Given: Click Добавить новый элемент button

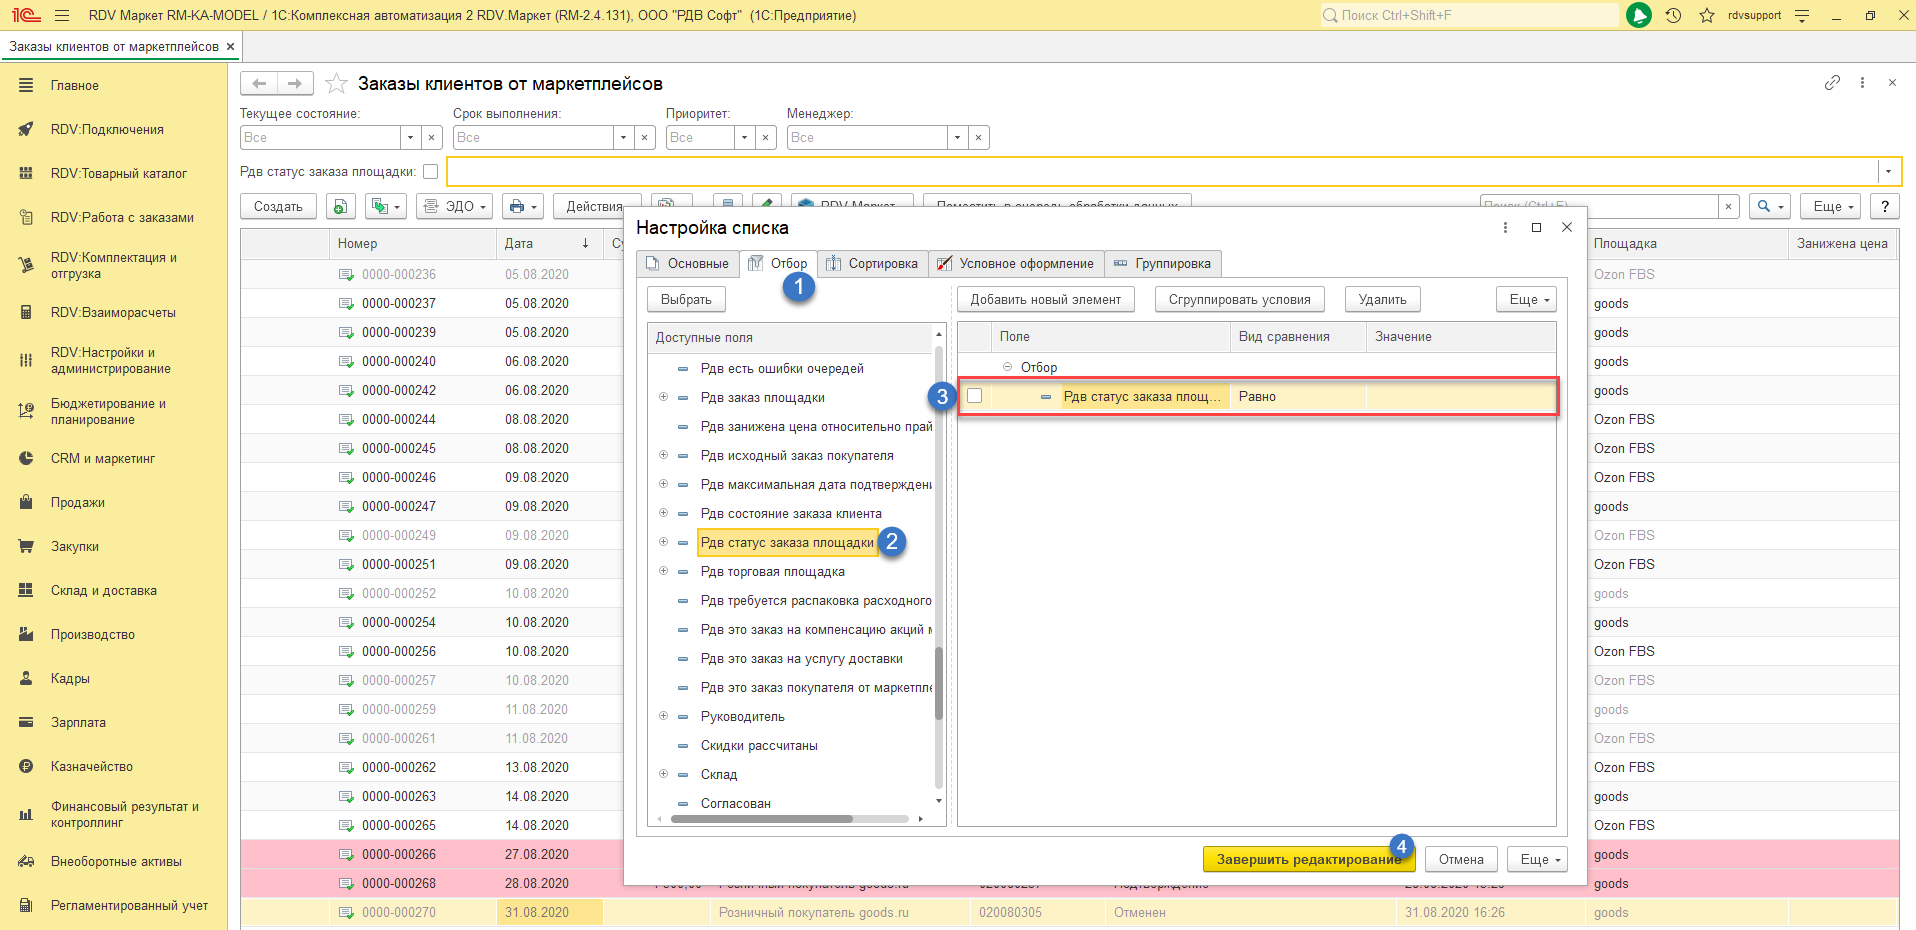Looking at the screenshot, I should click(1045, 299).
